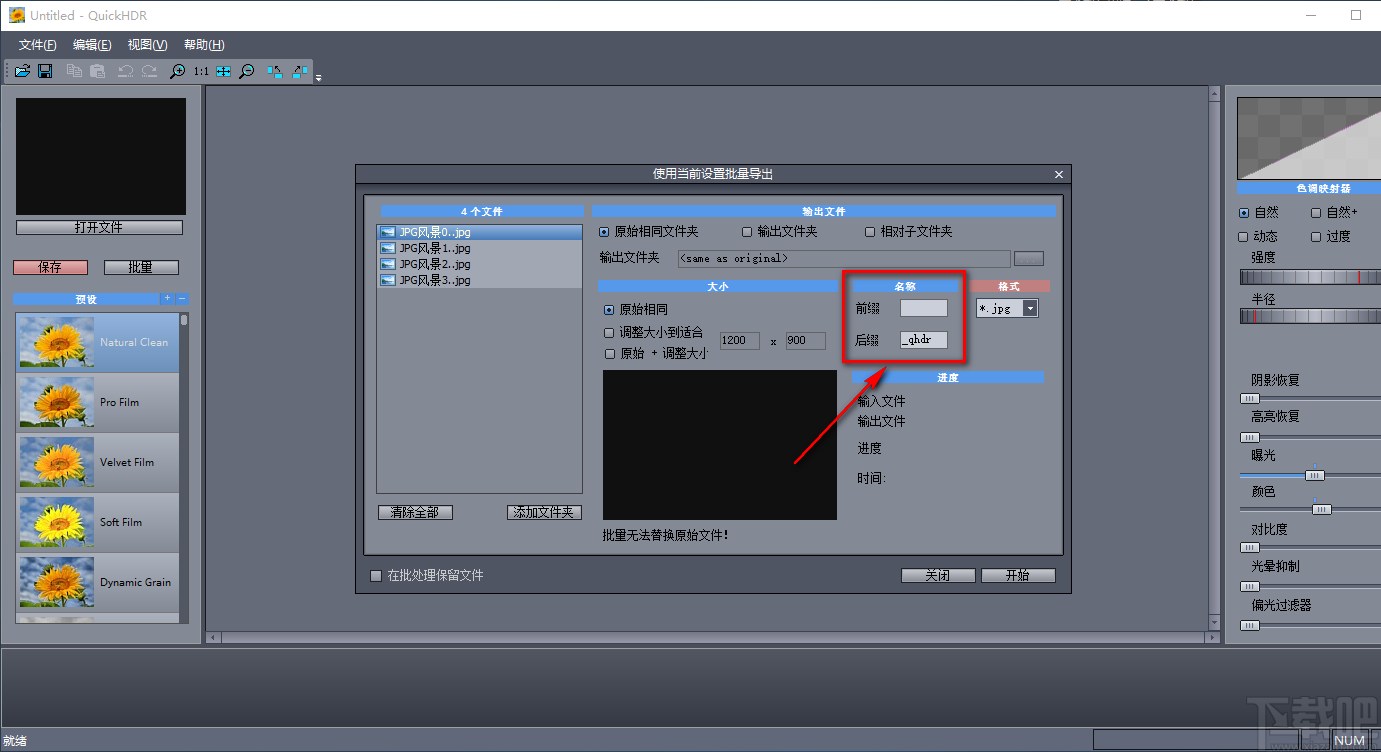The image size is (1381, 752).
Task: Open the *.jpg format dropdown
Action: 1030,309
